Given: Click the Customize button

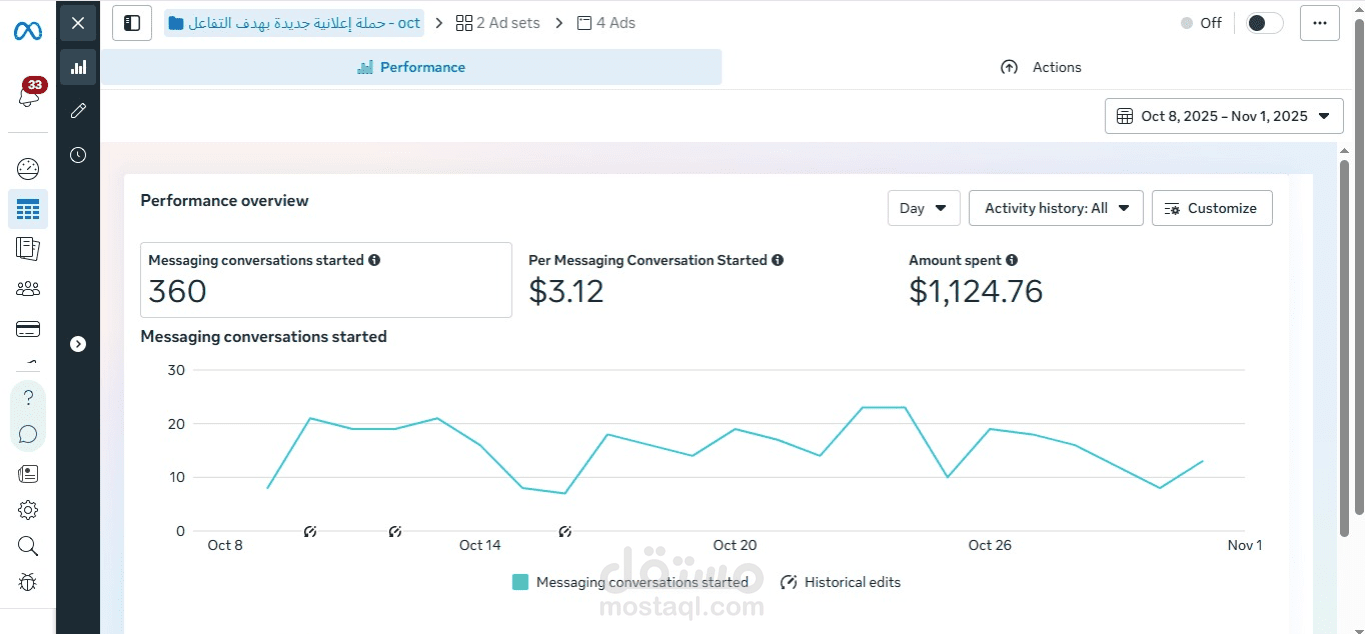Looking at the screenshot, I should 1211,208.
